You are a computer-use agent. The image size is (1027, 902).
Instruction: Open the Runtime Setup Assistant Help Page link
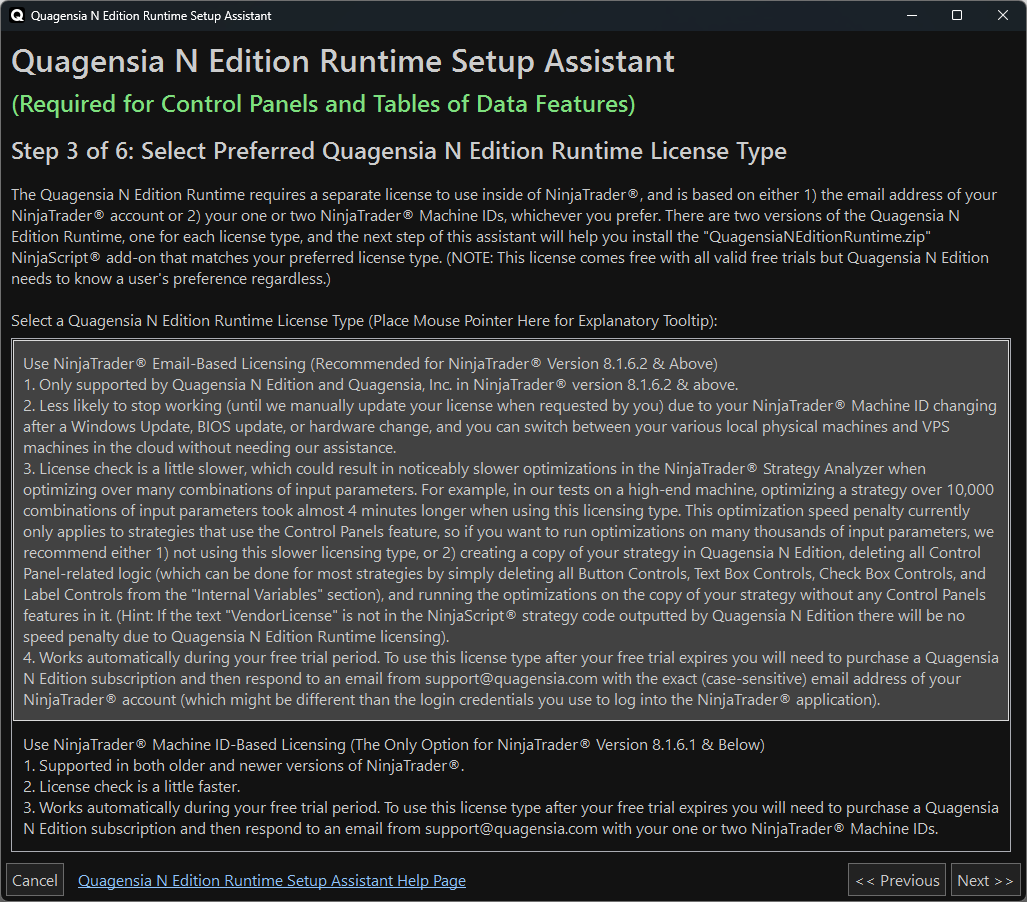click(x=272, y=880)
